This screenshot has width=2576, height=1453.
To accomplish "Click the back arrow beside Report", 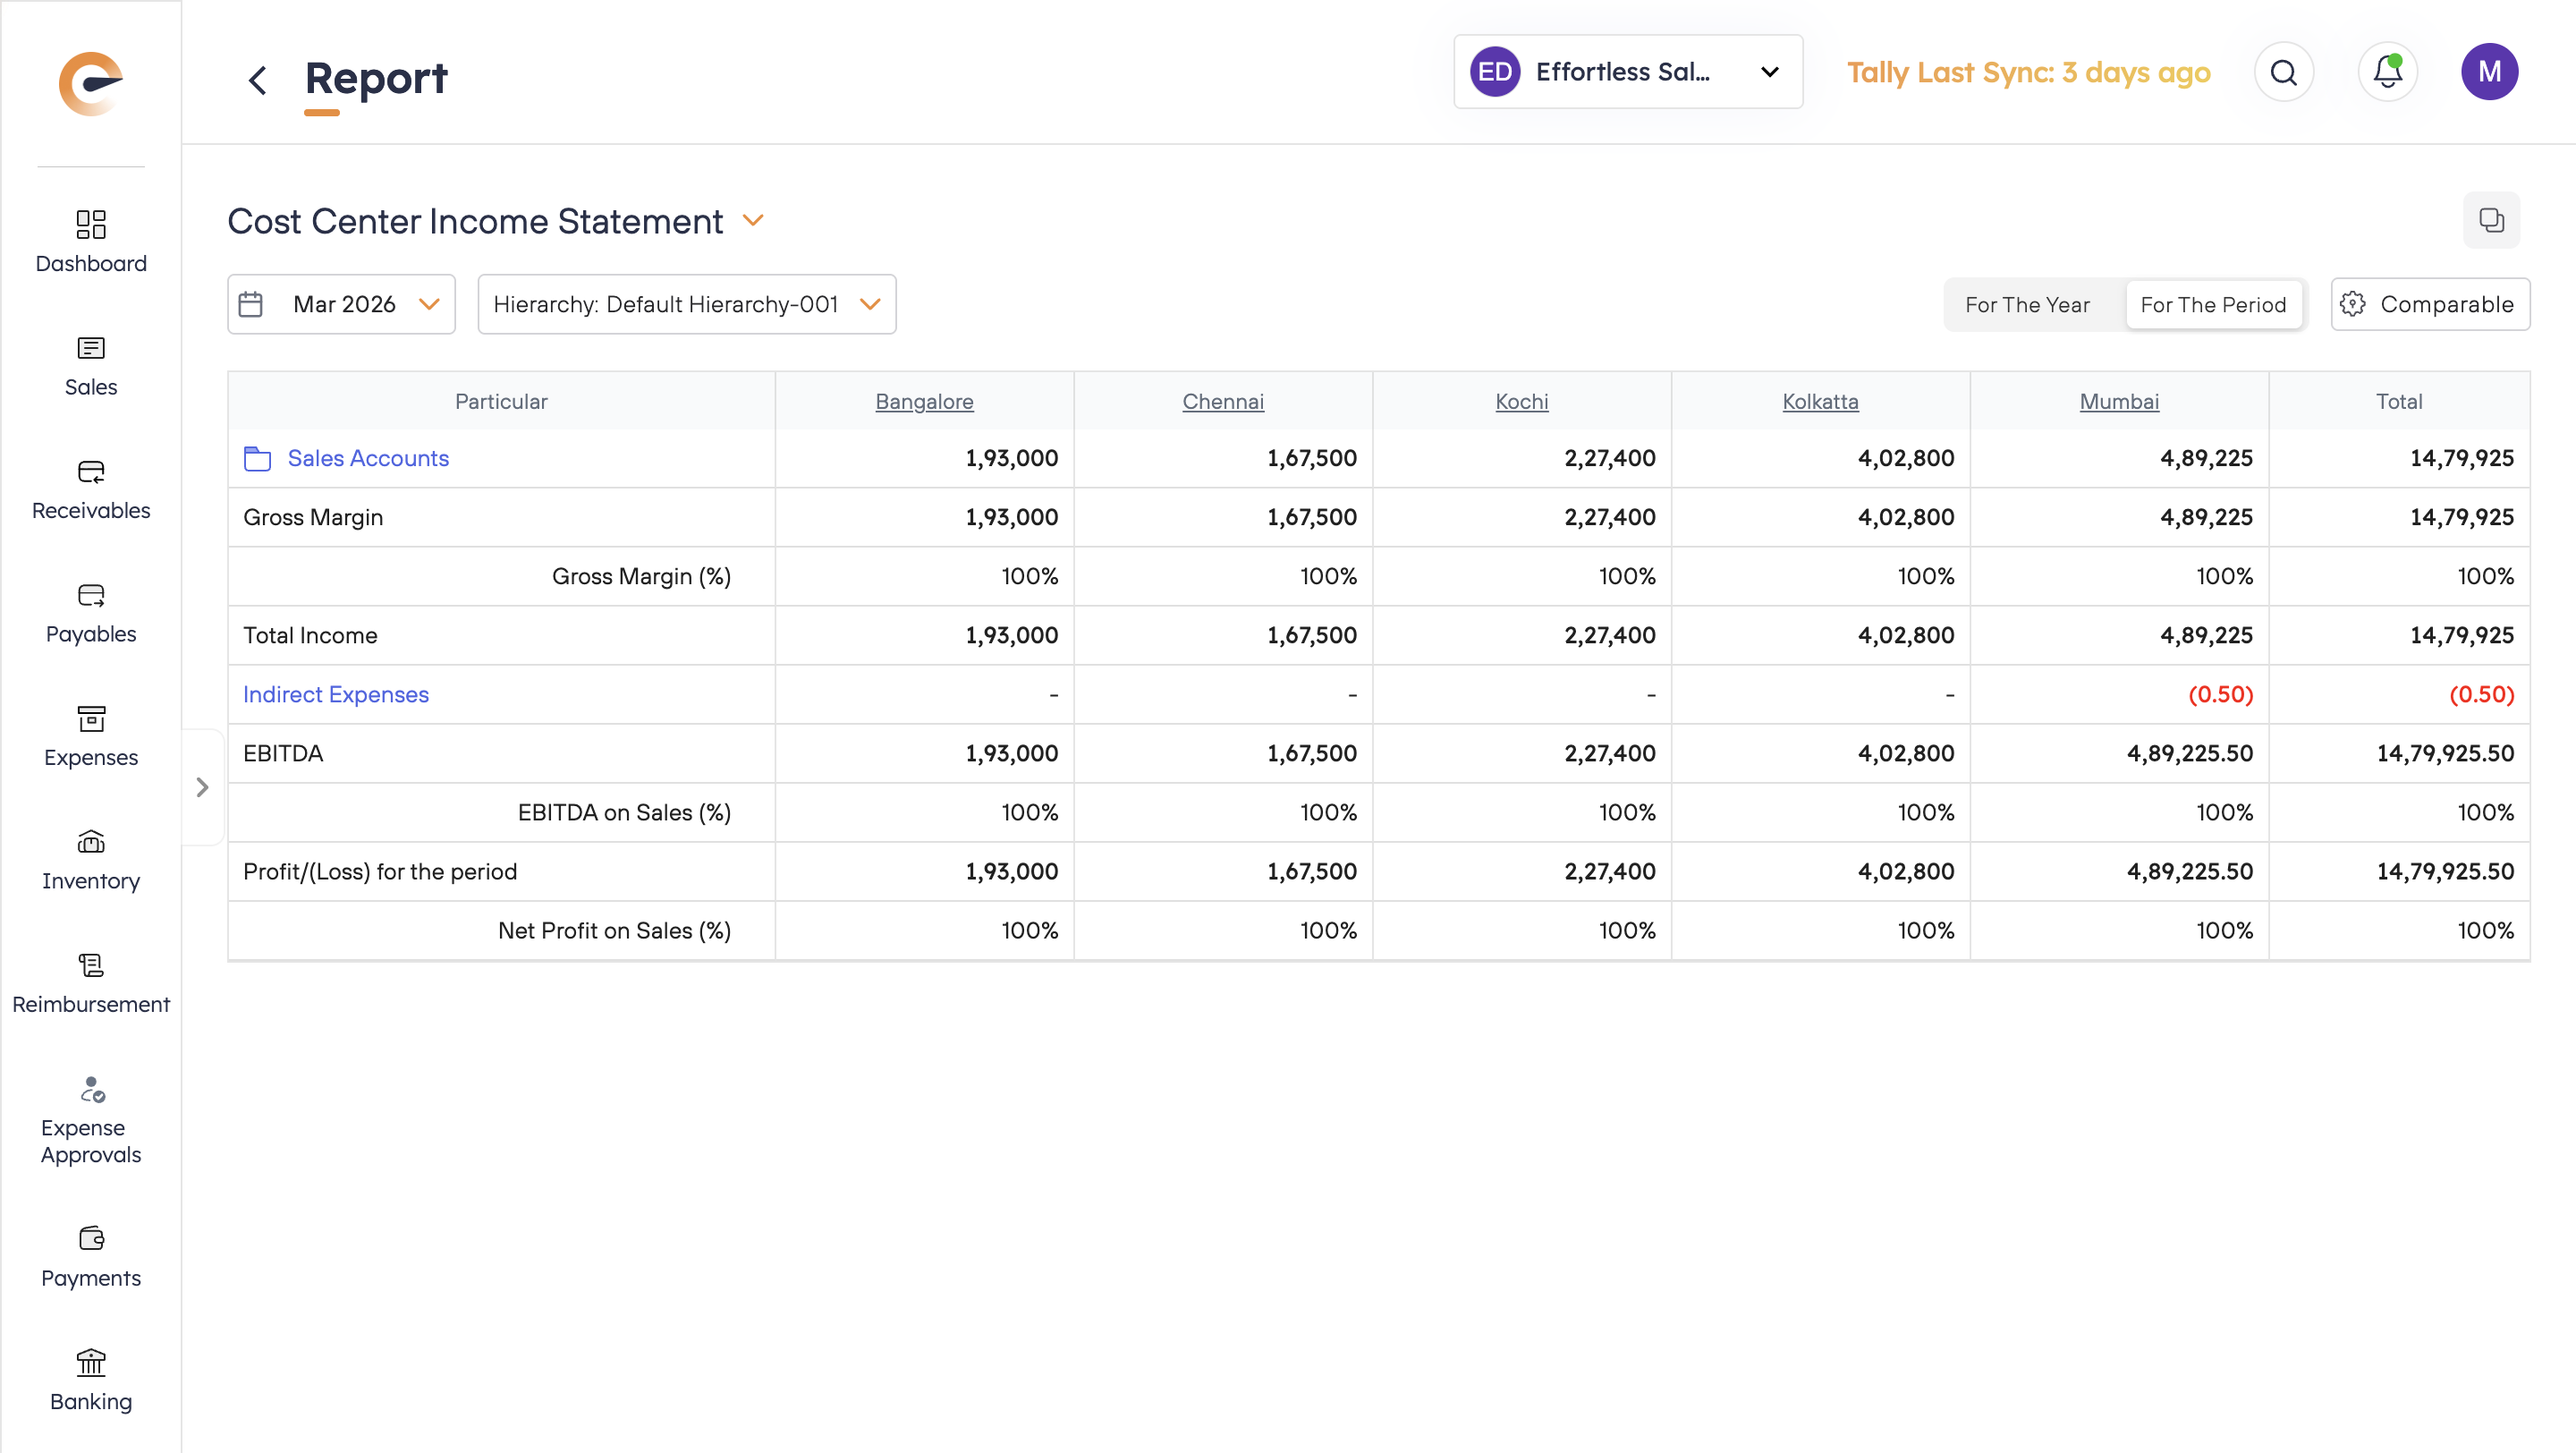I will point(257,79).
